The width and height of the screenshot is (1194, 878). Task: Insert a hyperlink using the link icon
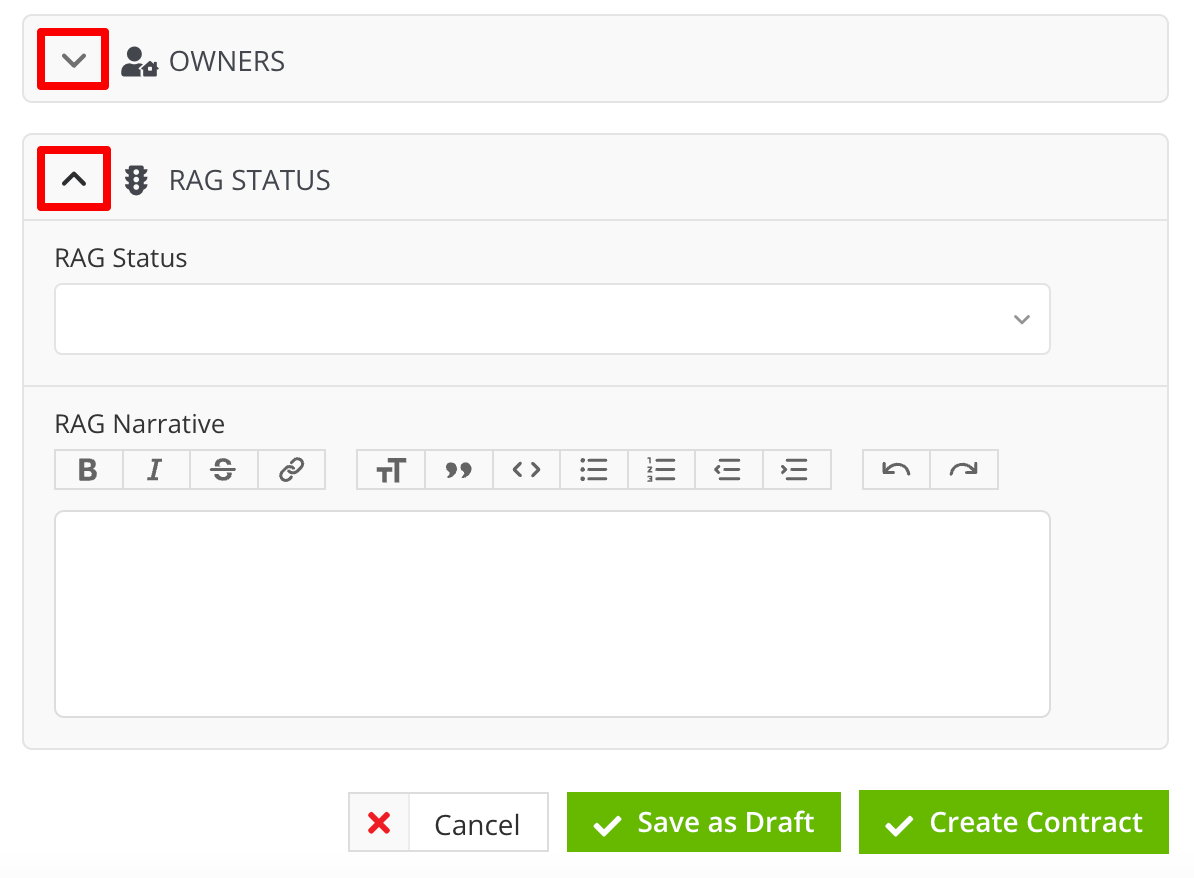[x=292, y=469]
